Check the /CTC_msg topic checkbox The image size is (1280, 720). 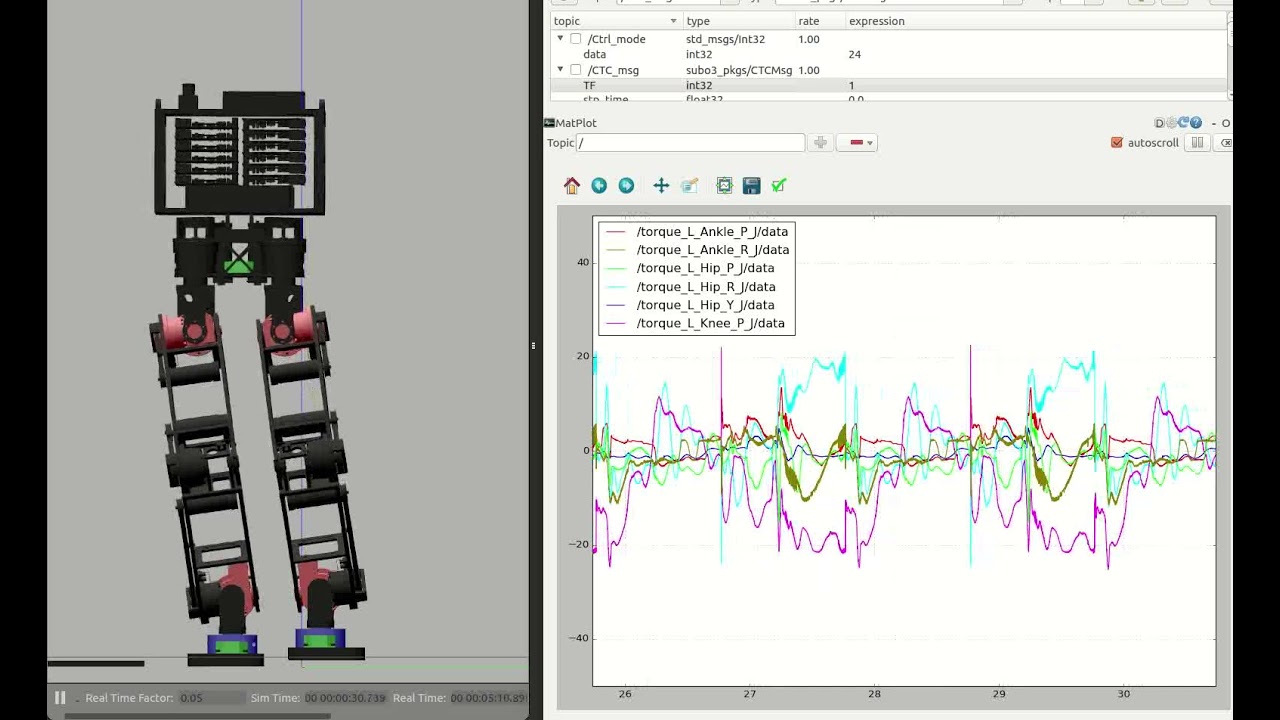tap(575, 70)
